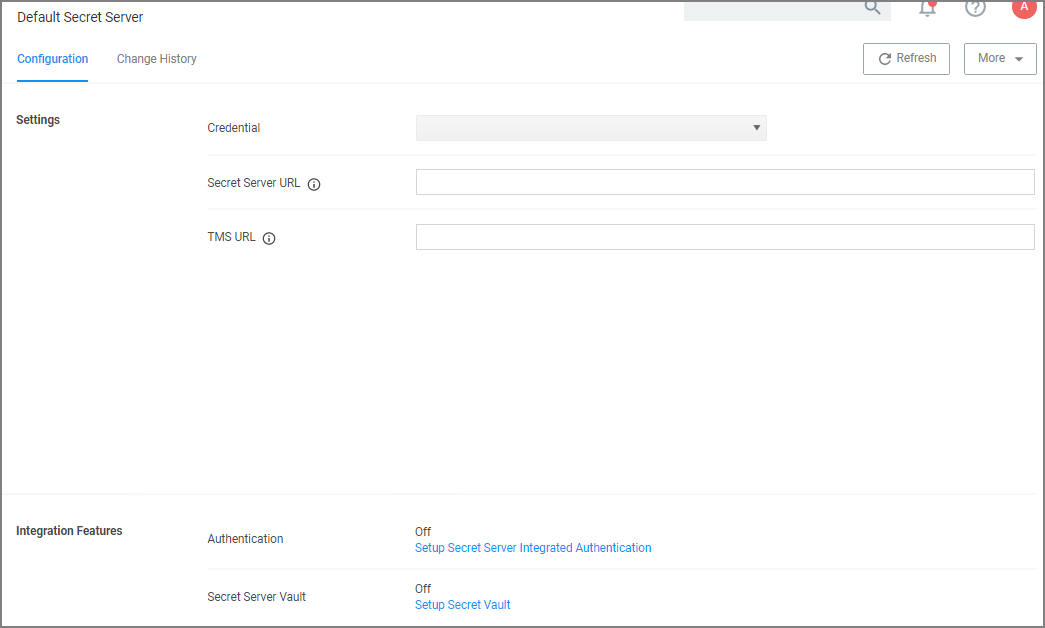The width and height of the screenshot is (1045, 628).
Task: Click the Integration Features heading
Action: [69, 531]
